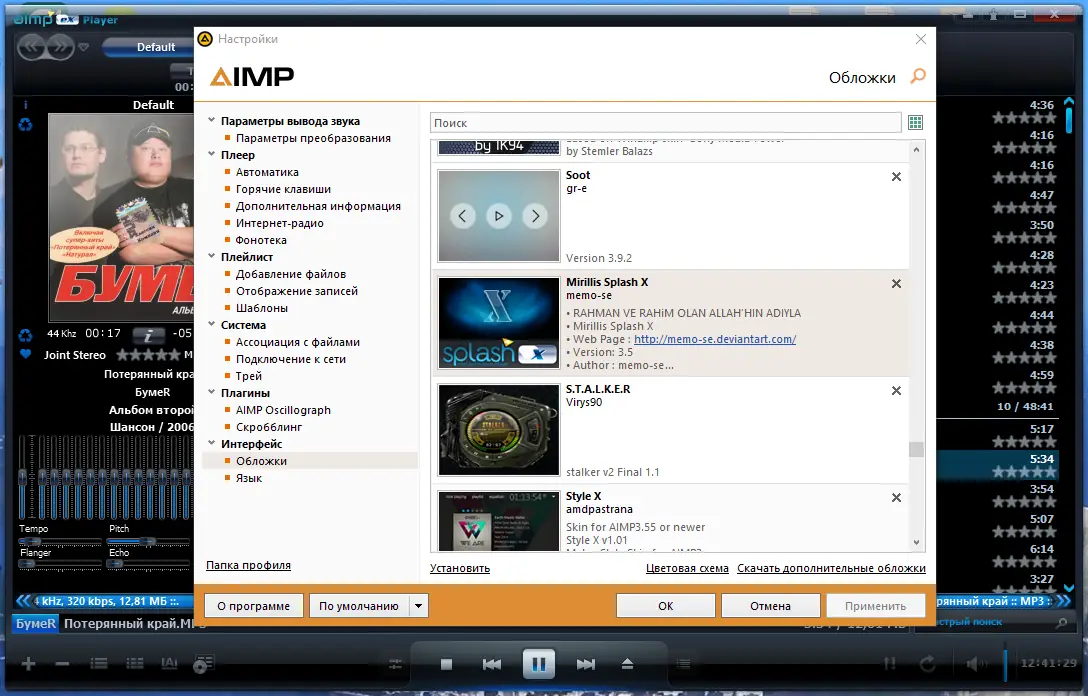Open the По умолчанию dropdown arrow
The height and width of the screenshot is (696, 1088).
[418, 606]
